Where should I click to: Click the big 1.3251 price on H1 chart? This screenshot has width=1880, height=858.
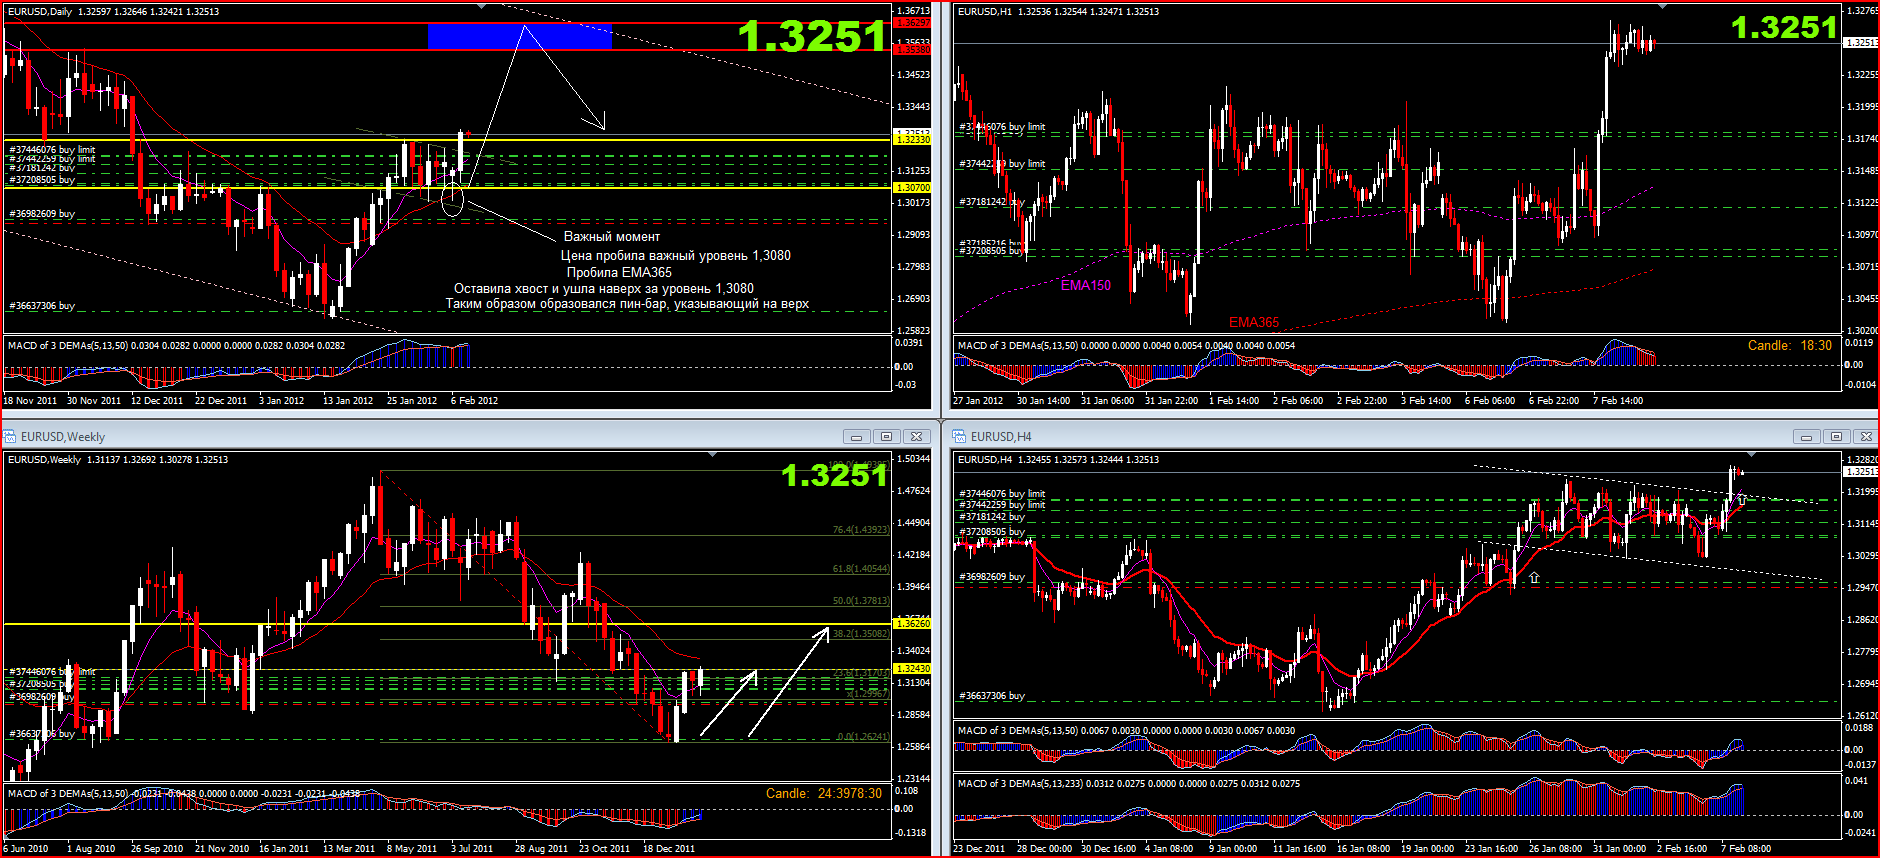(x=1785, y=27)
